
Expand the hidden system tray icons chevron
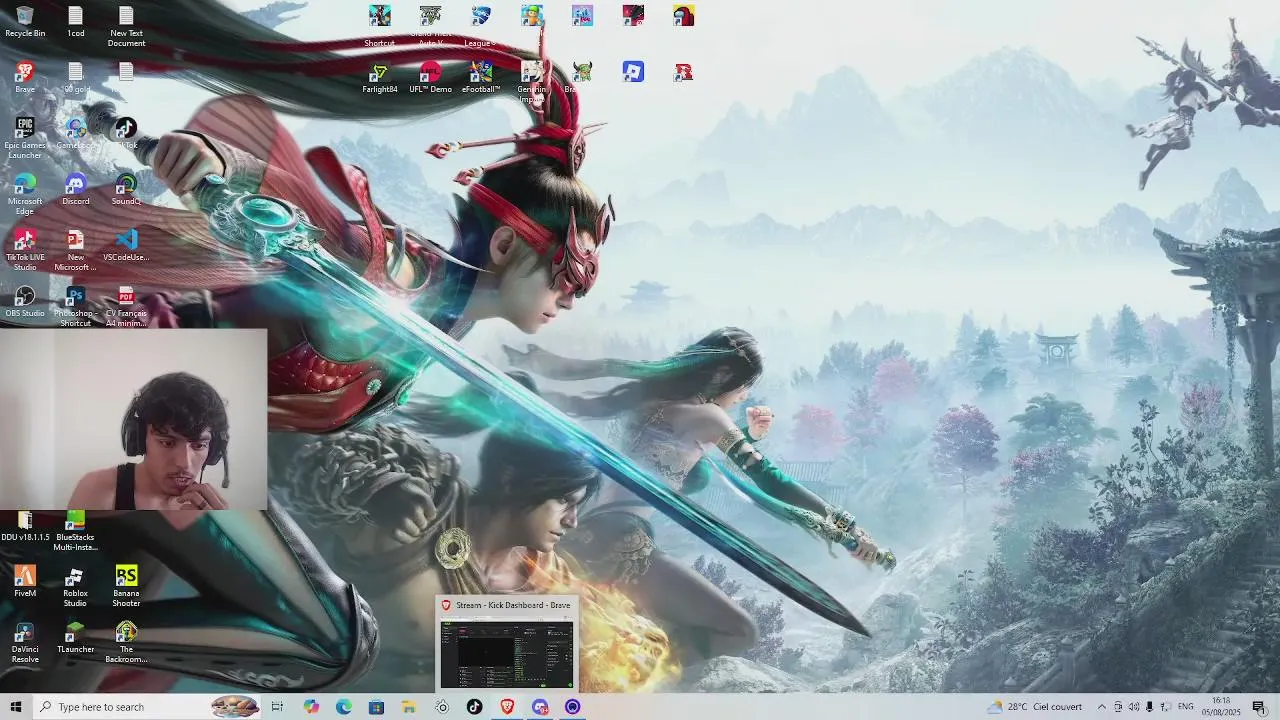tap(1102, 707)
